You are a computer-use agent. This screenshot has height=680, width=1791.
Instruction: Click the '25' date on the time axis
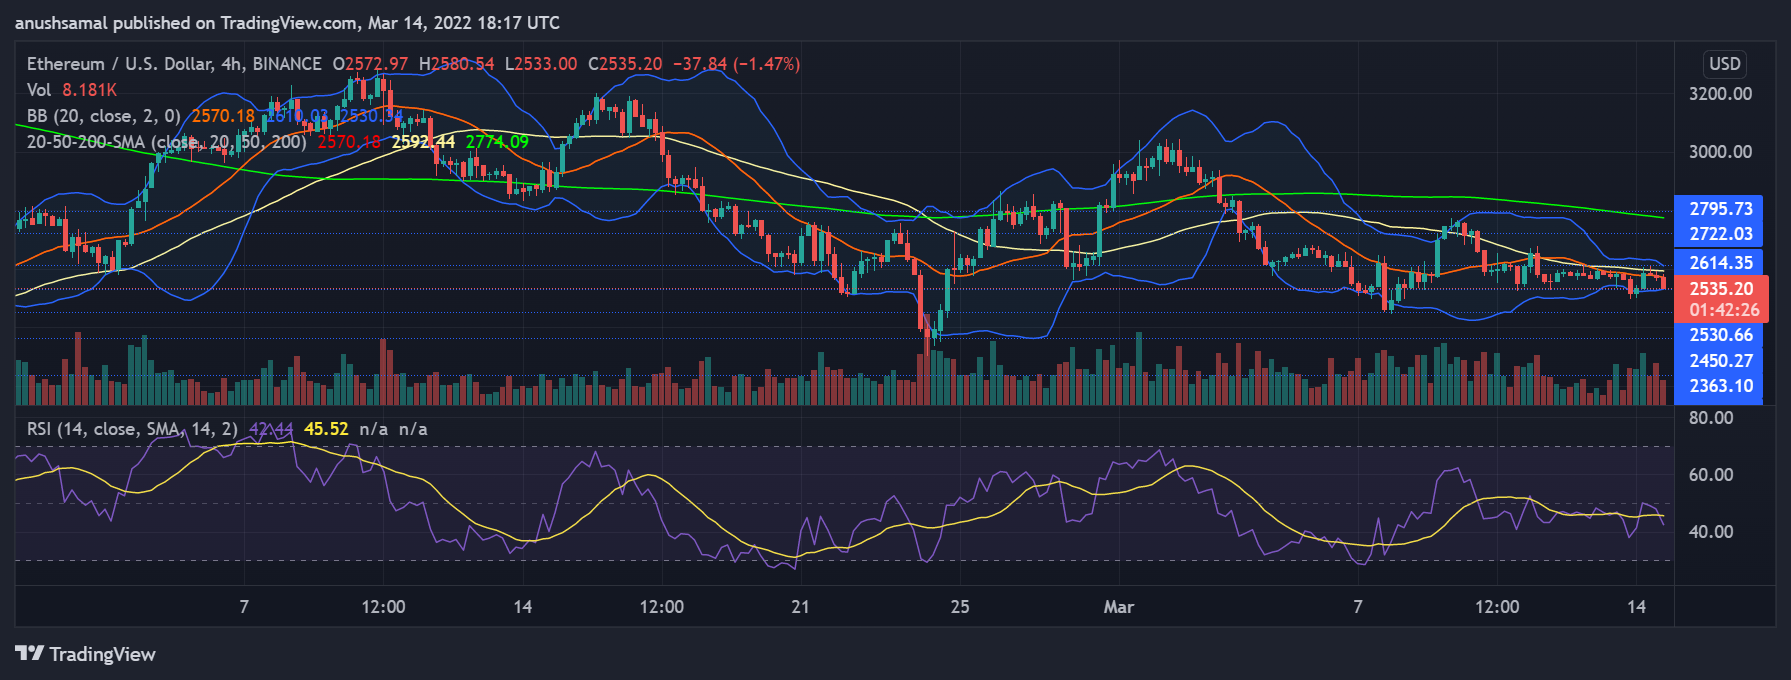click(x=959, y=607)
